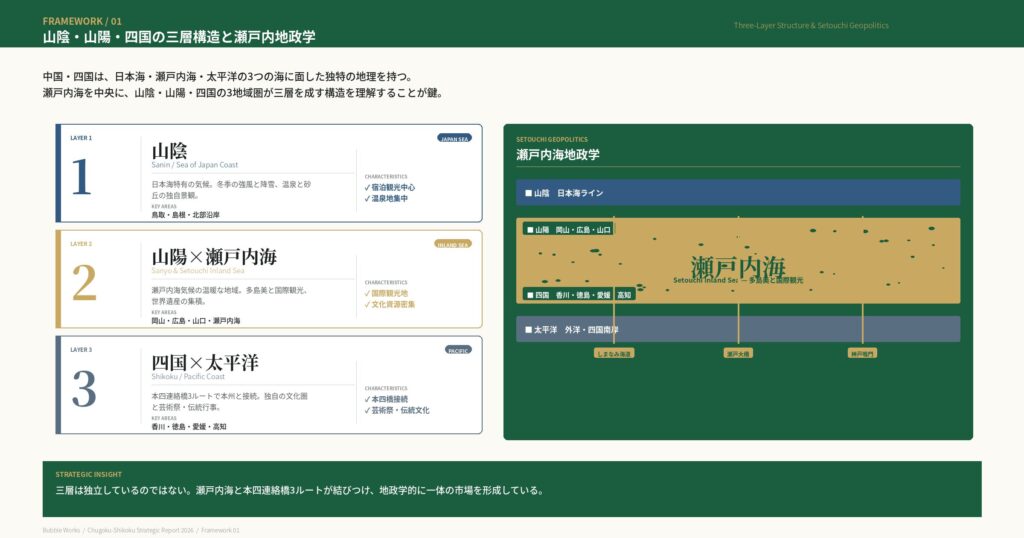Click the 国際観光地 check item
The image size is (1024, 538).
(x=386, y=293)
